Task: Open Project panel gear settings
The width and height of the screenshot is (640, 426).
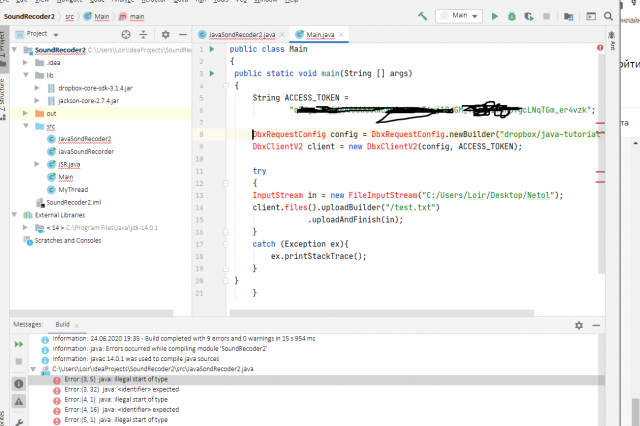Action: pyautogui.click(x=165, y=35)
